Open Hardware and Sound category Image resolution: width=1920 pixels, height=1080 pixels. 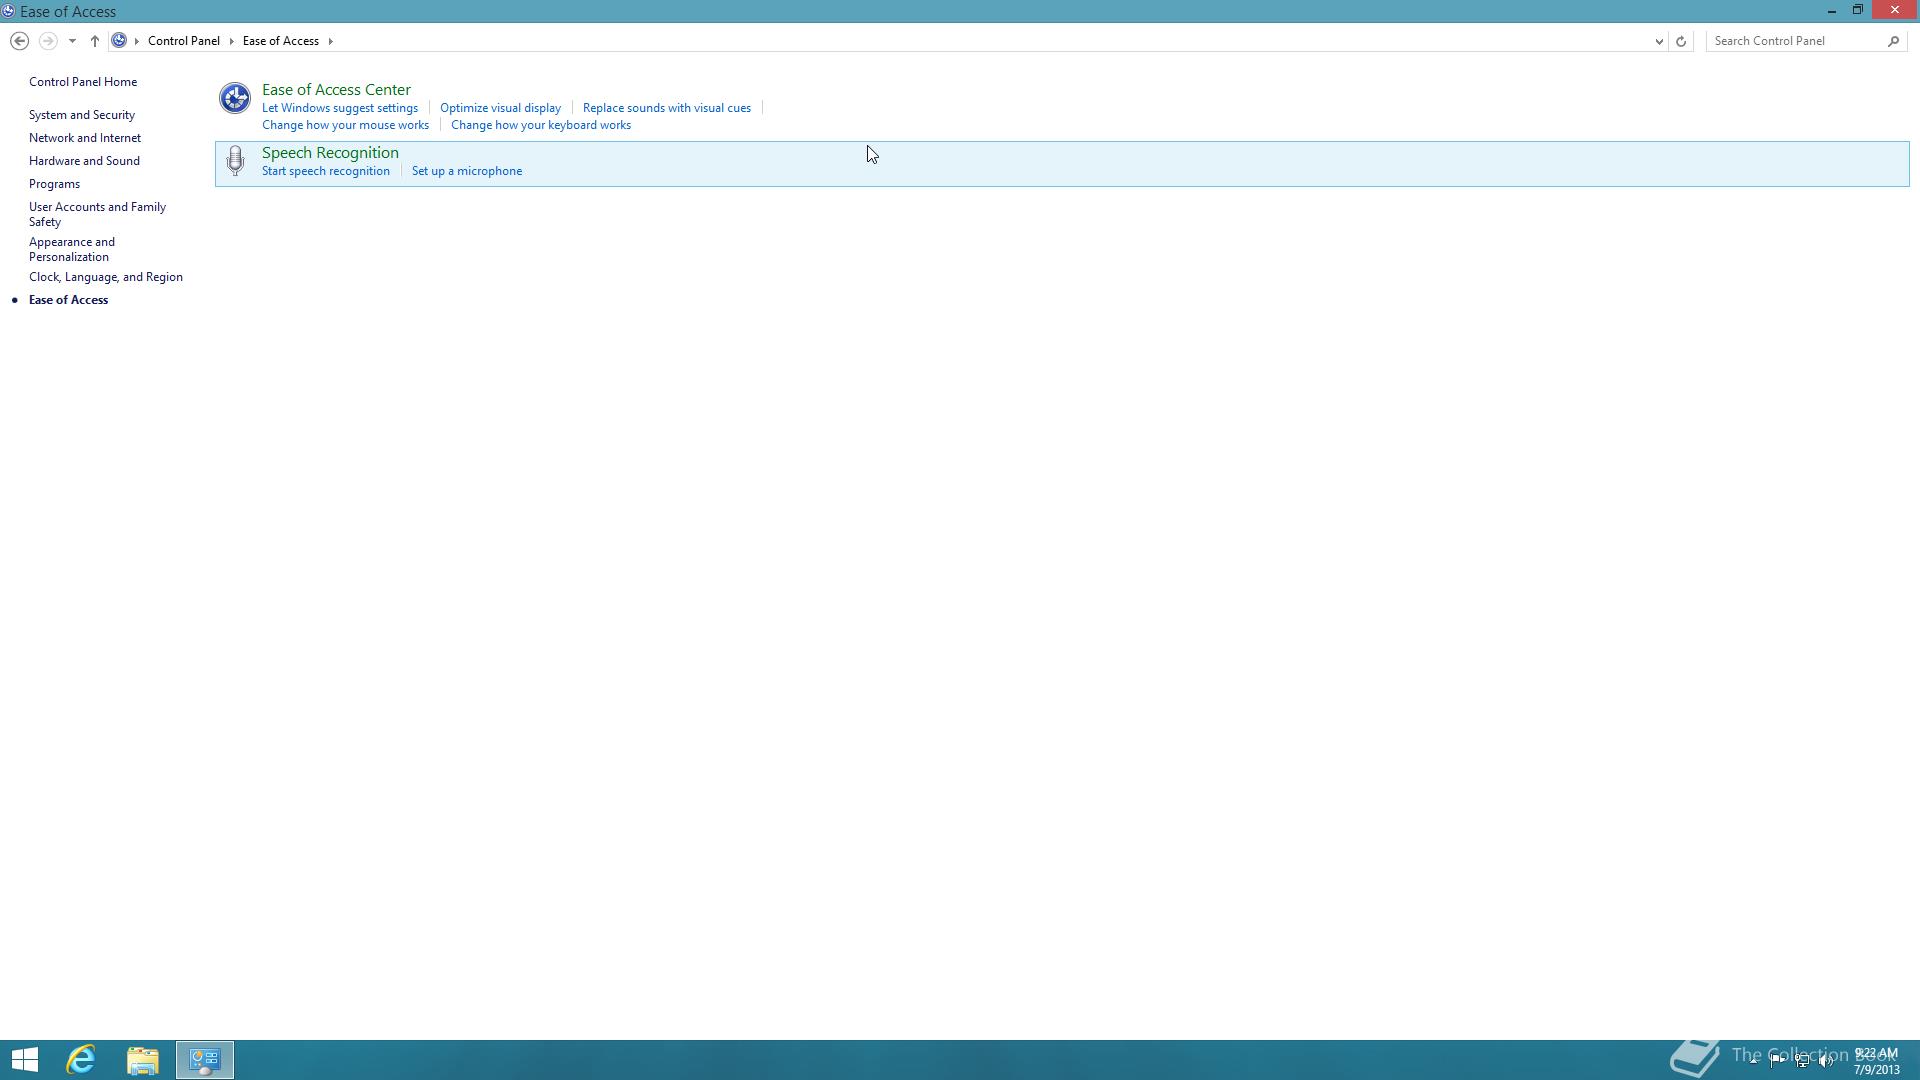(84, 161)
